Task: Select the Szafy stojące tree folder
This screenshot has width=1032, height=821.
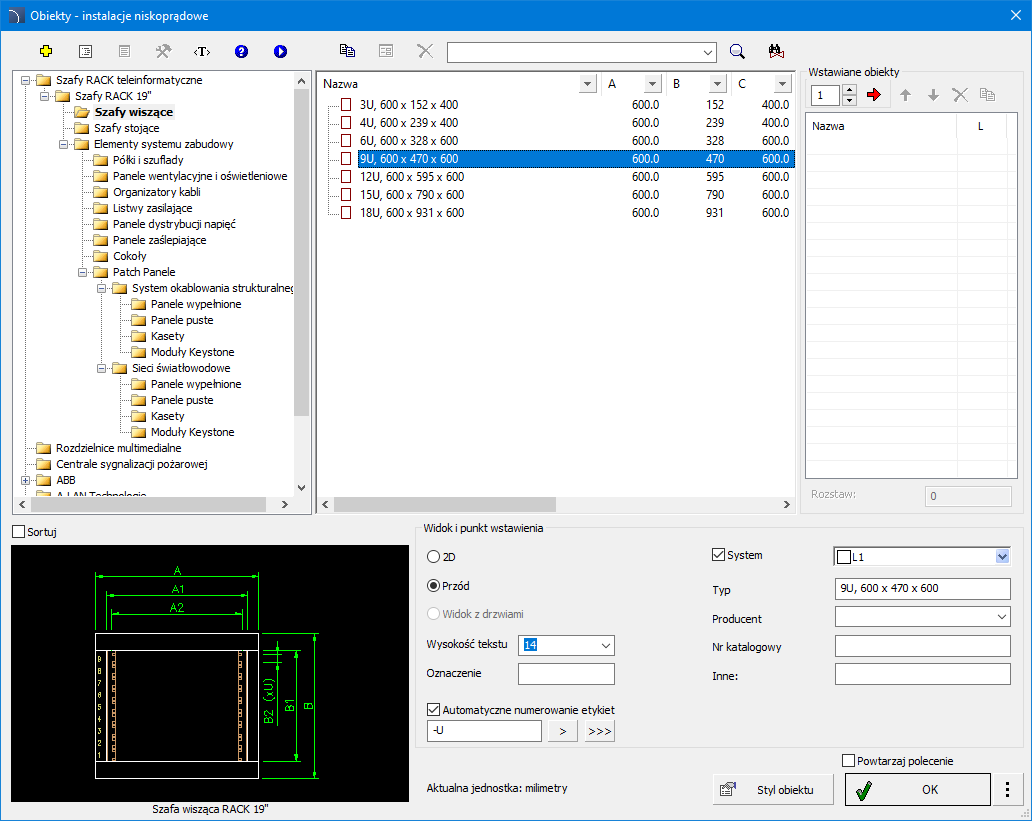Action: [x=126, y=128]
